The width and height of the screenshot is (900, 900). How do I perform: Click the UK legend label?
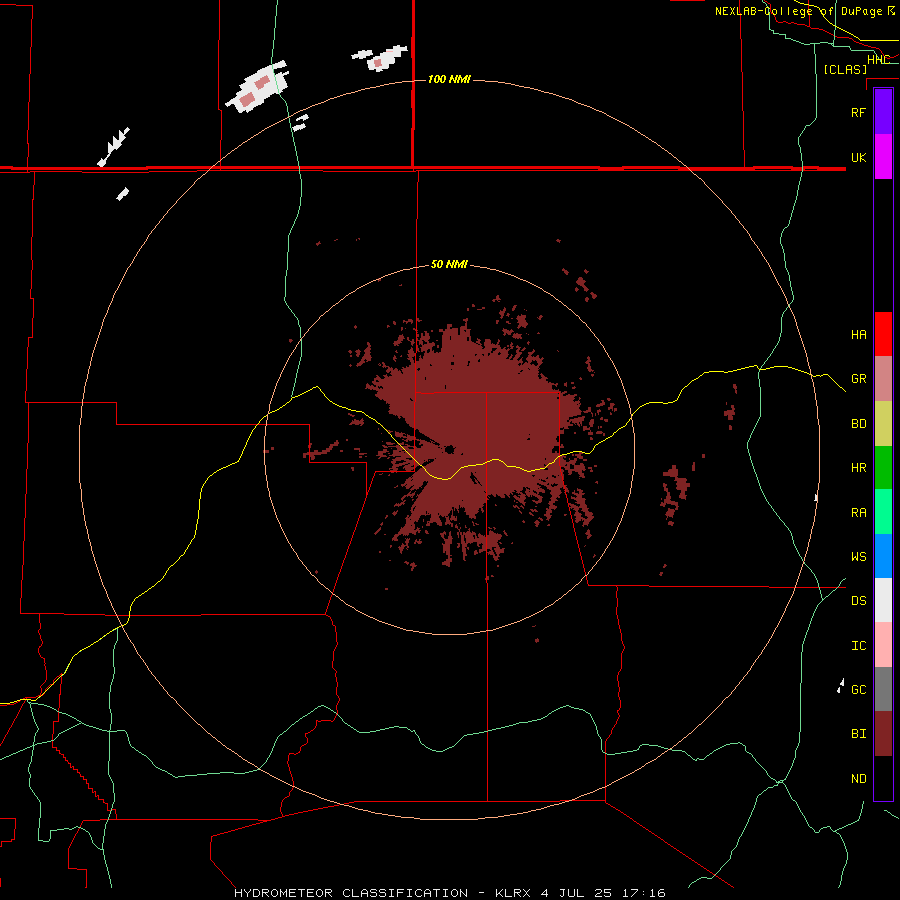(858, 157)
